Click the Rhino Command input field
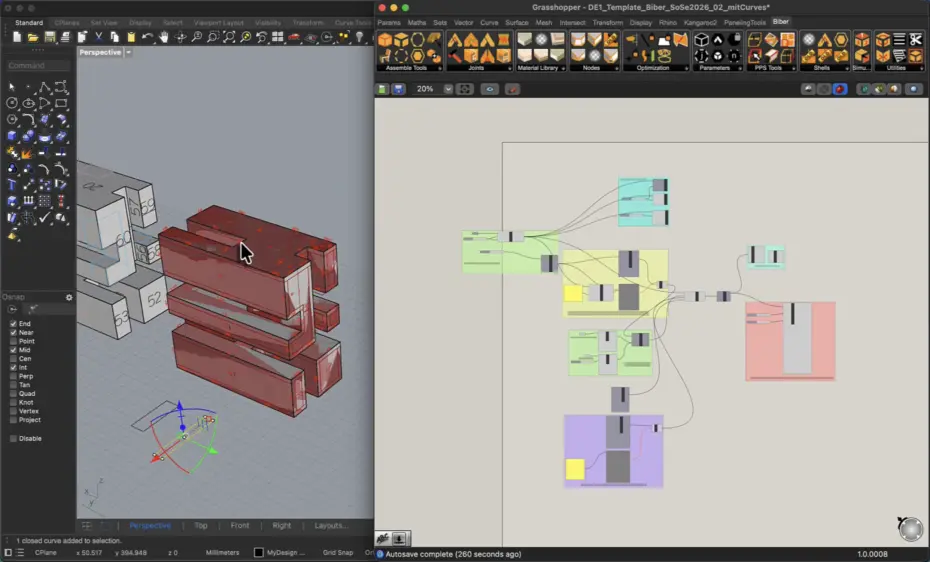This screenshot has width=930, height=562. point(39,65)
